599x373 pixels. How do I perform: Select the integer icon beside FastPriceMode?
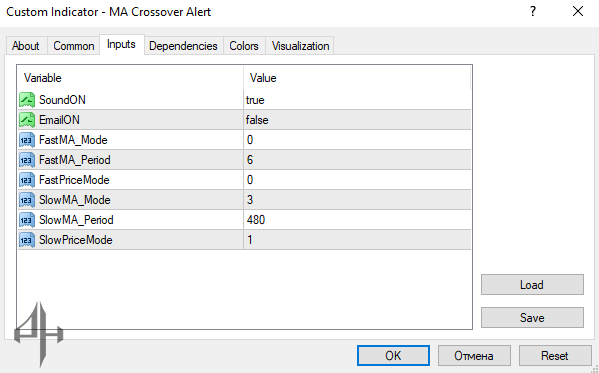tap(27, 180)
